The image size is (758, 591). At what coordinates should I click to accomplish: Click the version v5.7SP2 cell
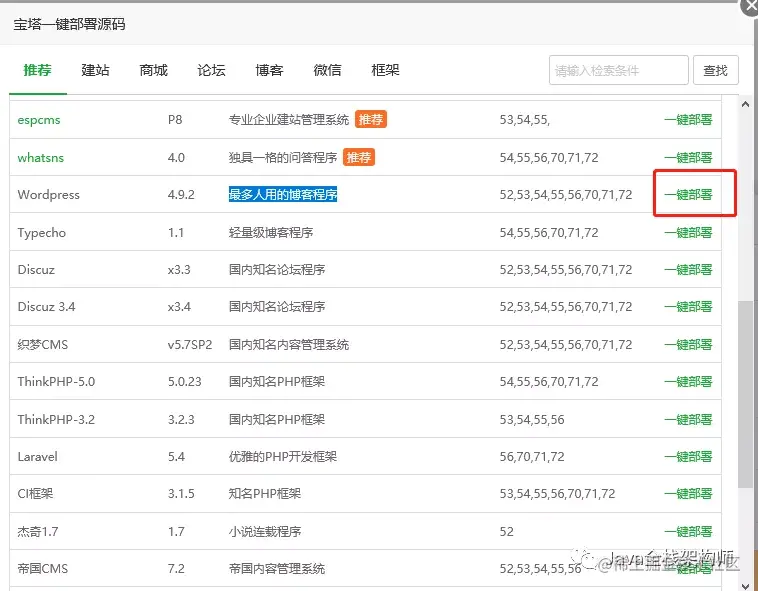190,345
